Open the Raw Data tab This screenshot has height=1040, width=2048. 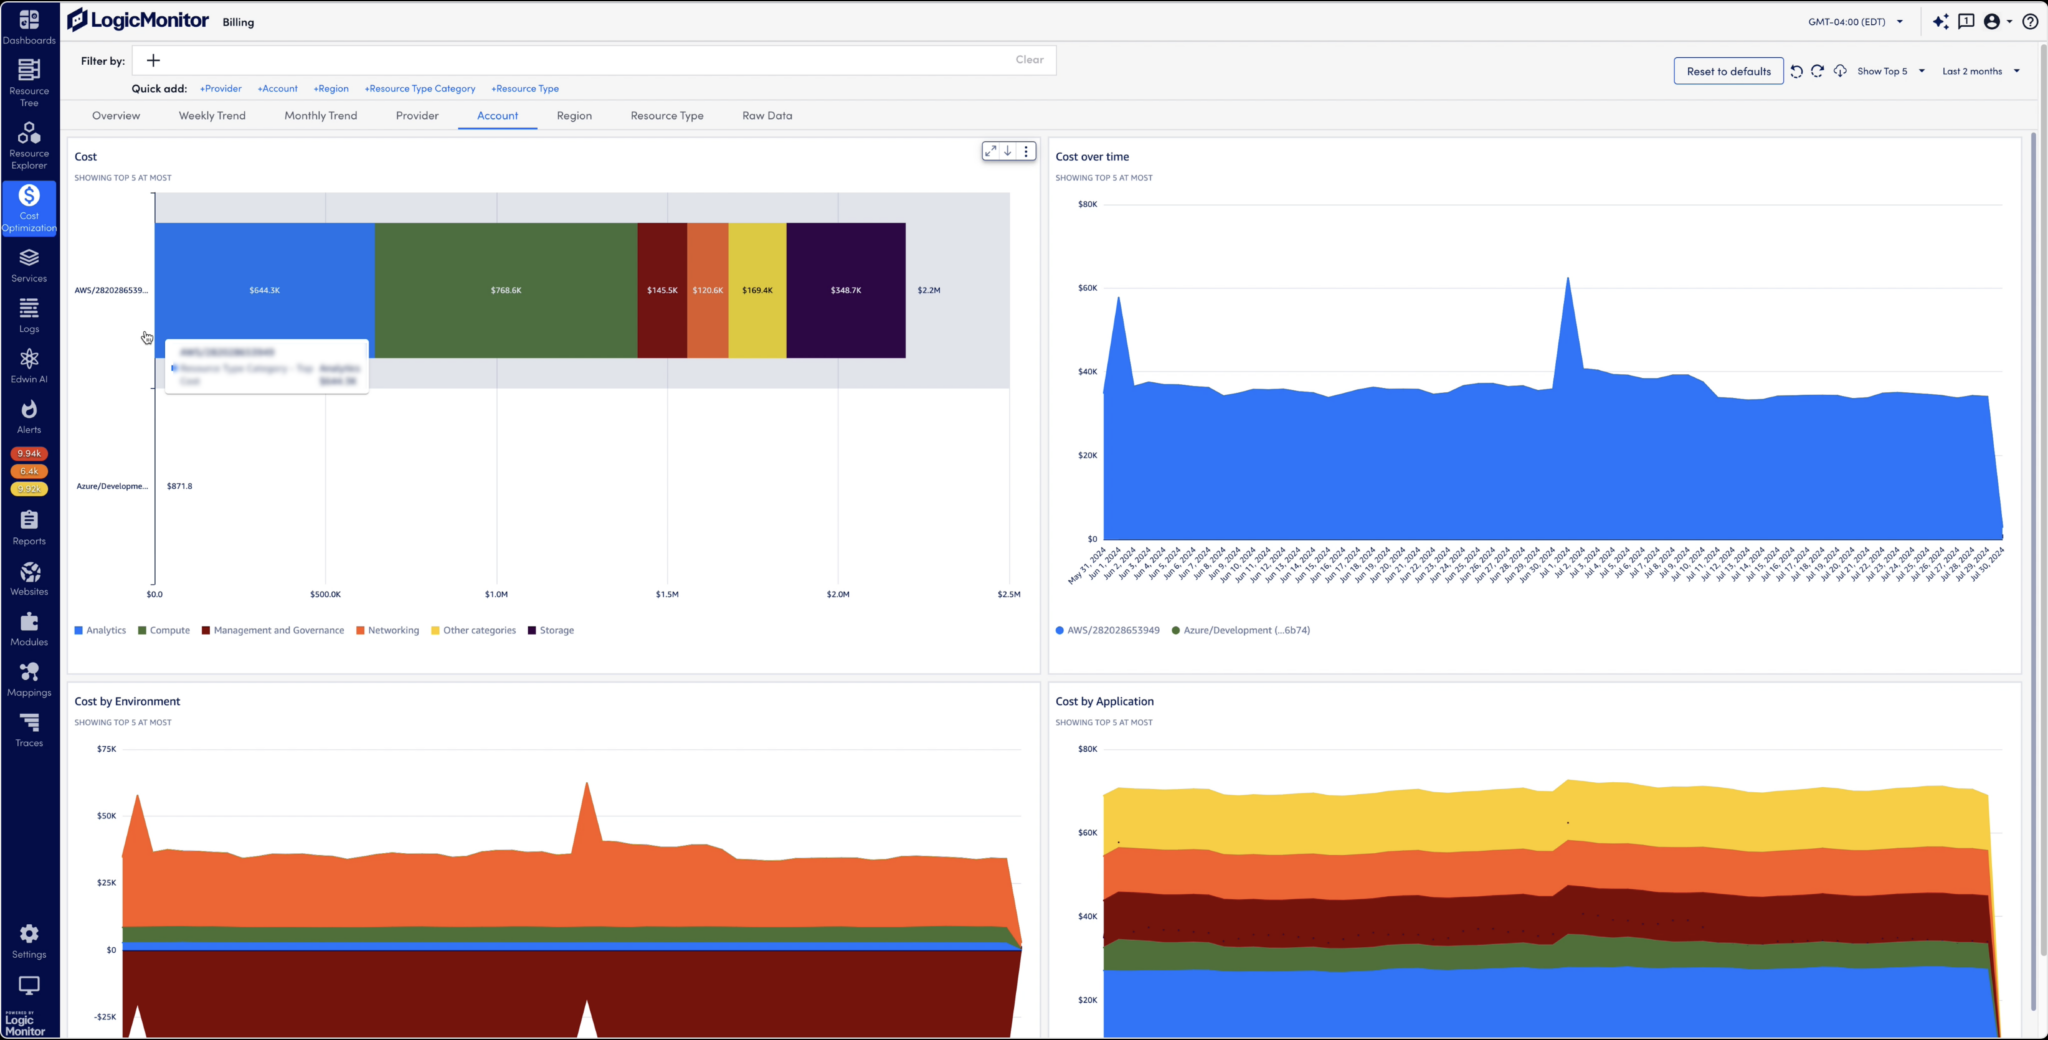click(x=766, y=115)
